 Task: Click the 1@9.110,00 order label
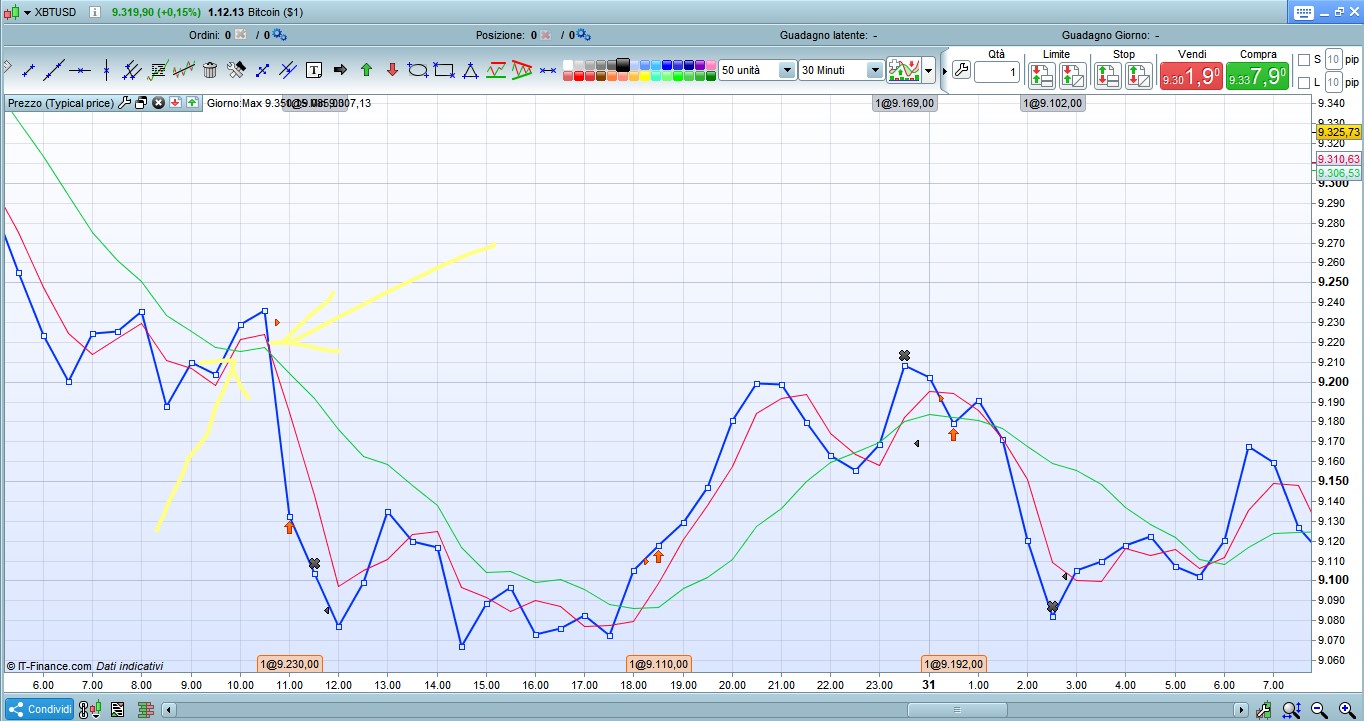(658, 663)
